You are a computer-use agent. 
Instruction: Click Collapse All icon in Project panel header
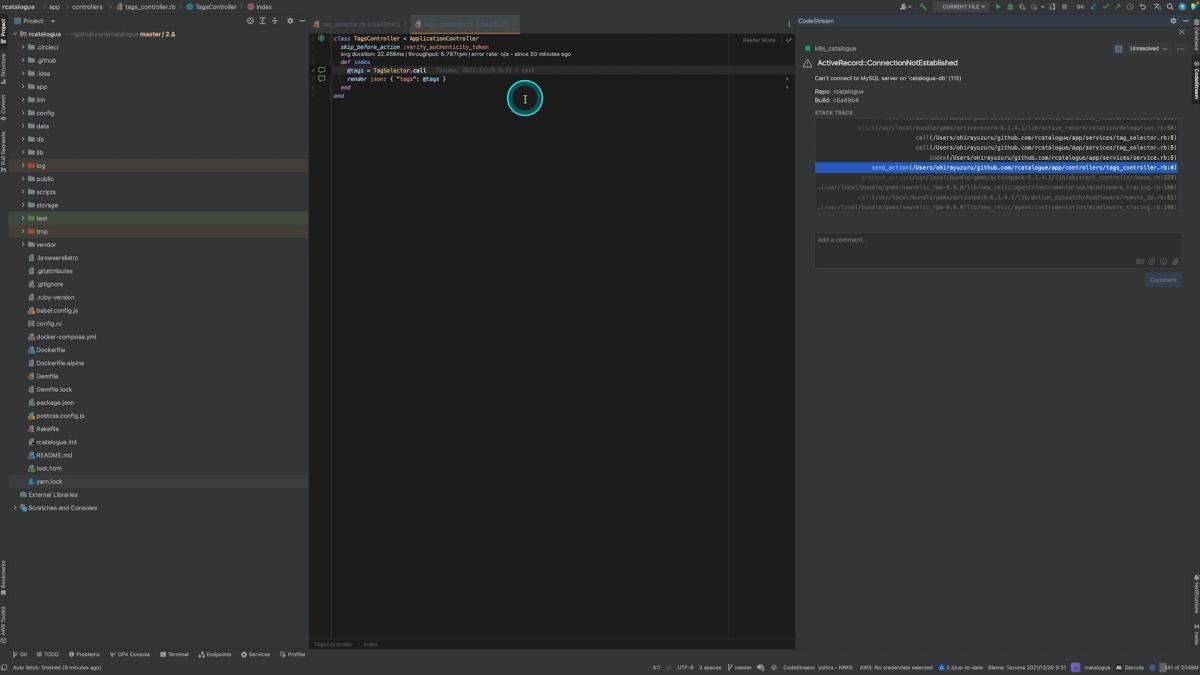(275, 21)
